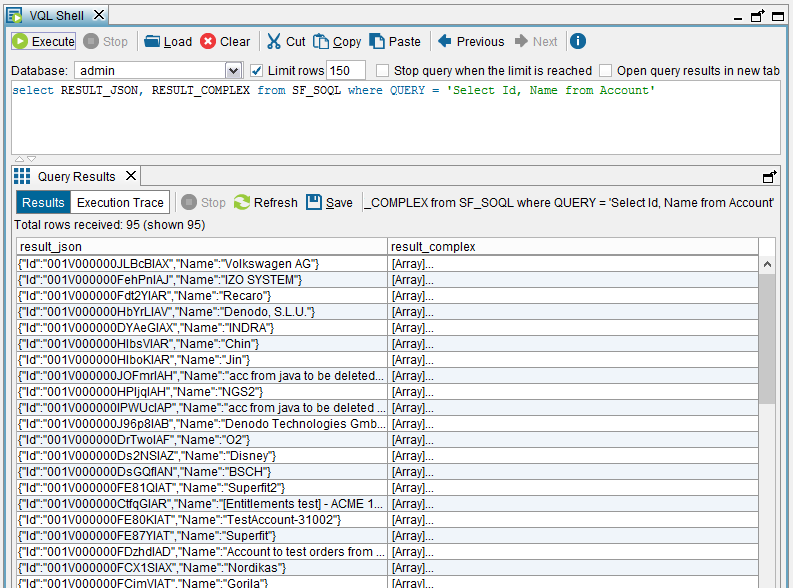Expand editor with down arrow

point(31,159)
